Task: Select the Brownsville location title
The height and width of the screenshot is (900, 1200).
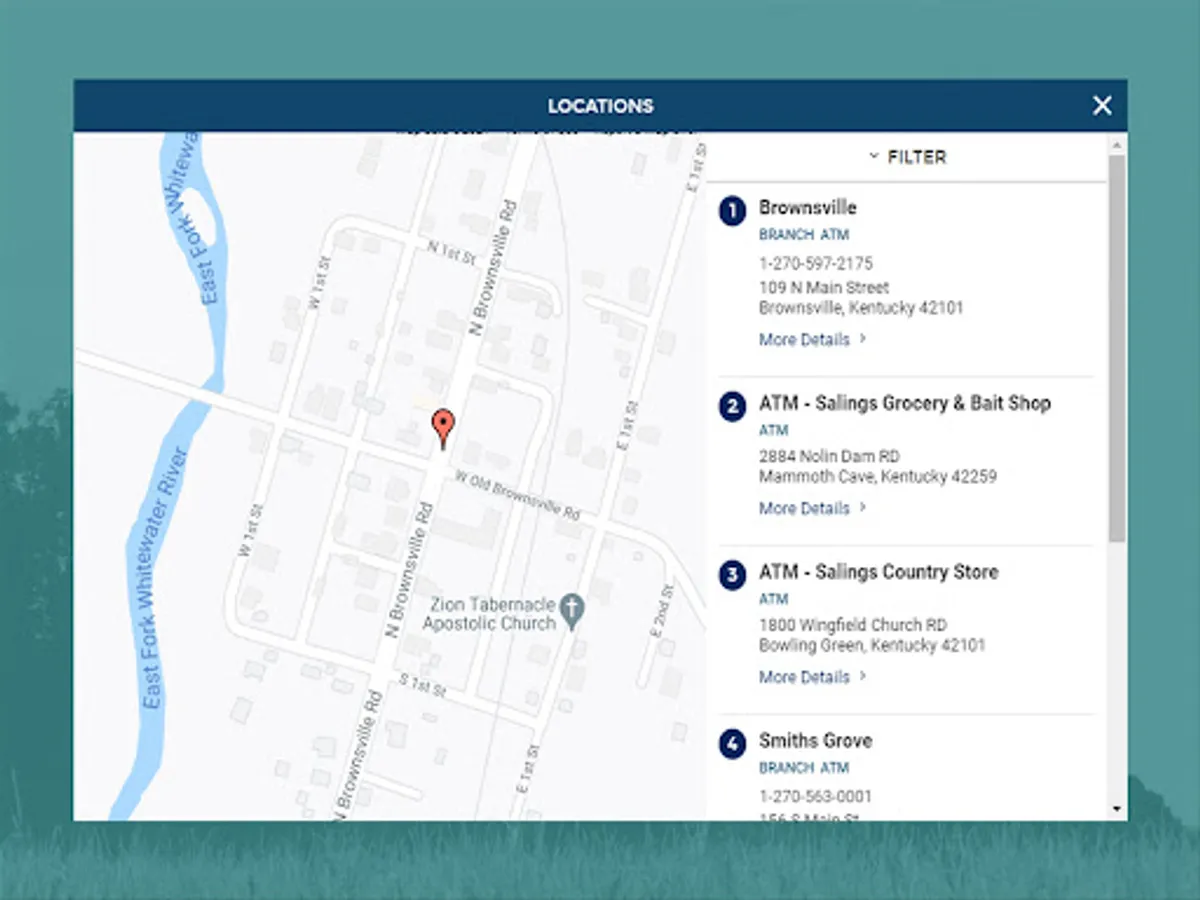Action: [808, 208]
